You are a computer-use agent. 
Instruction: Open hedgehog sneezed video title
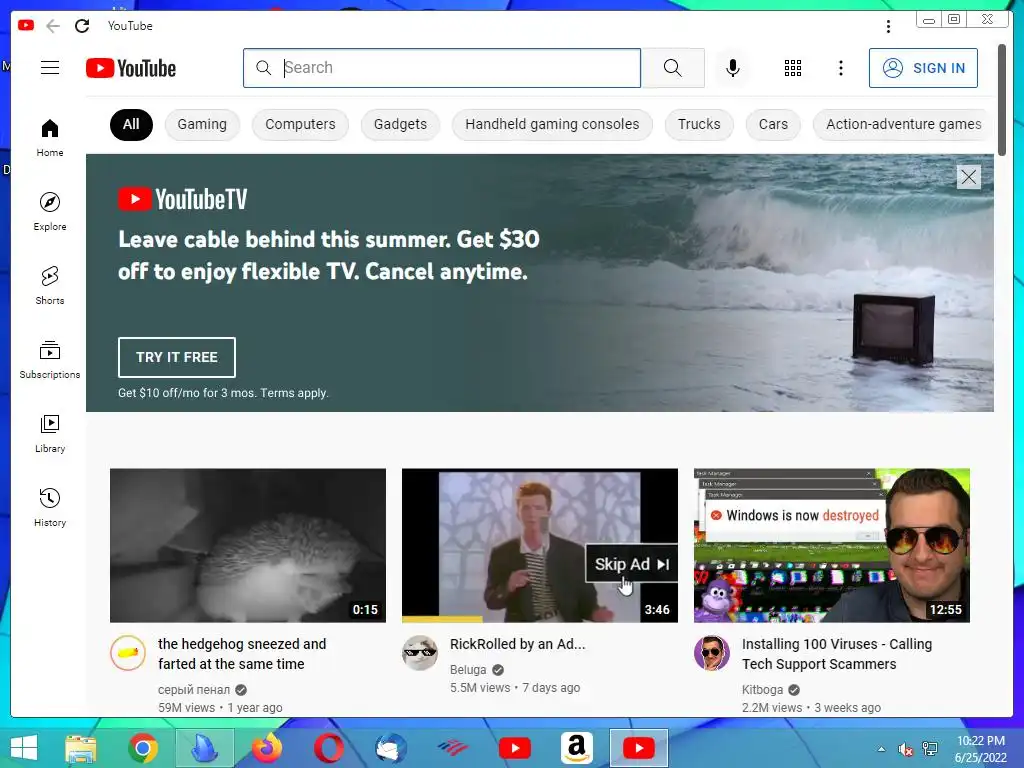(242, 654)
